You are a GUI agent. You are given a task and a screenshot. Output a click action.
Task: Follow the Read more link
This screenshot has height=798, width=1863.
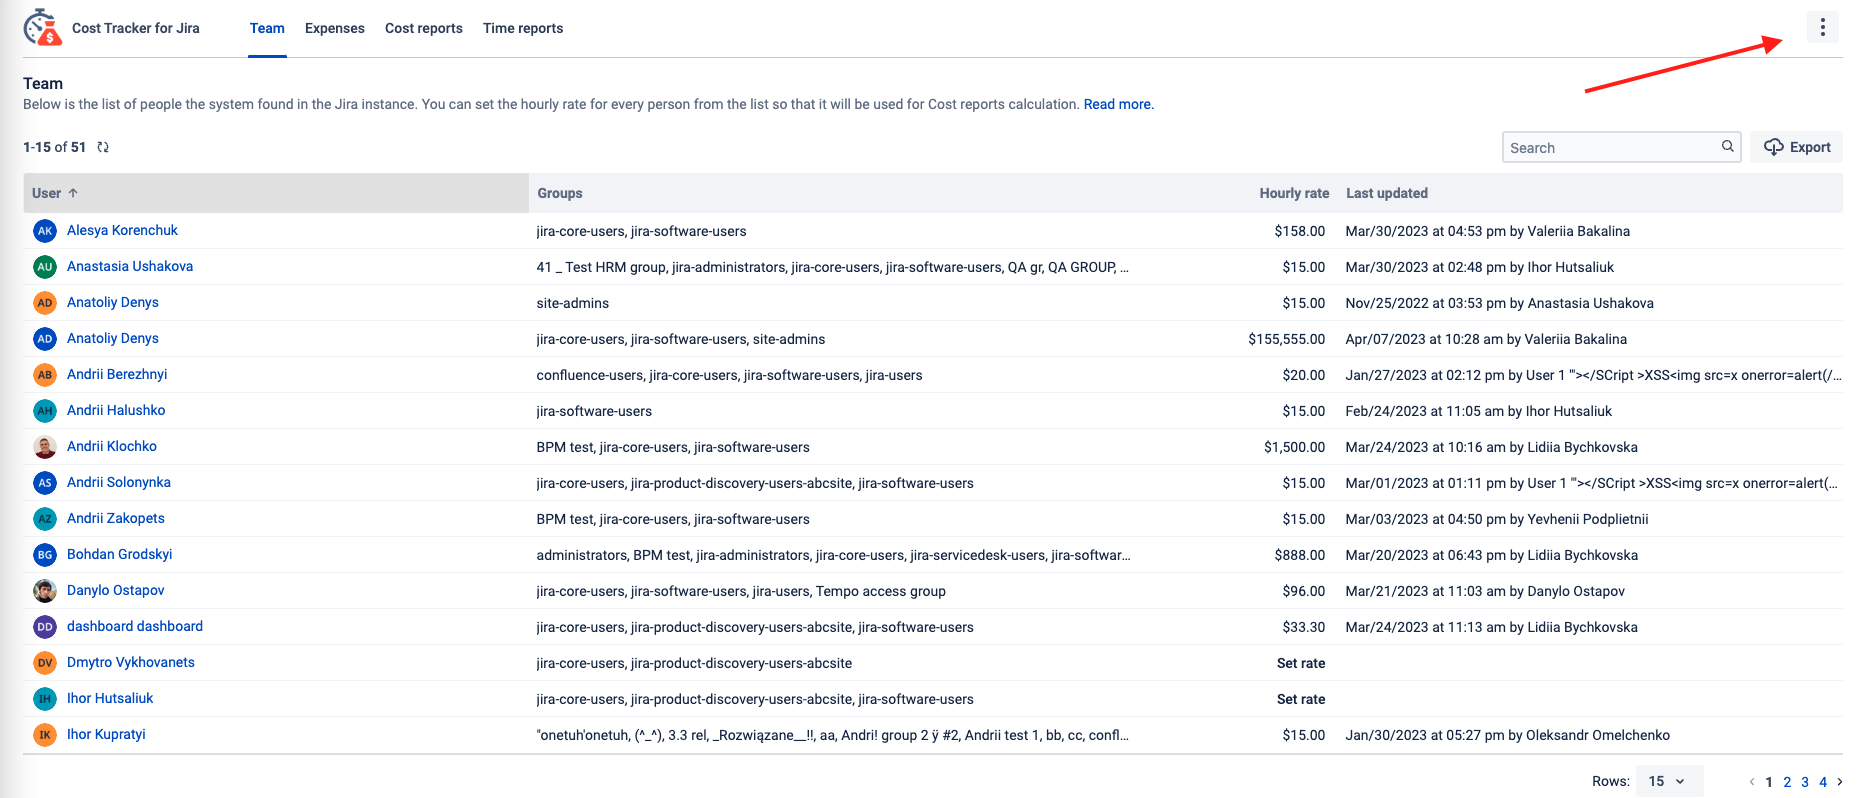pyautogui.click(x=1117, y=104)
